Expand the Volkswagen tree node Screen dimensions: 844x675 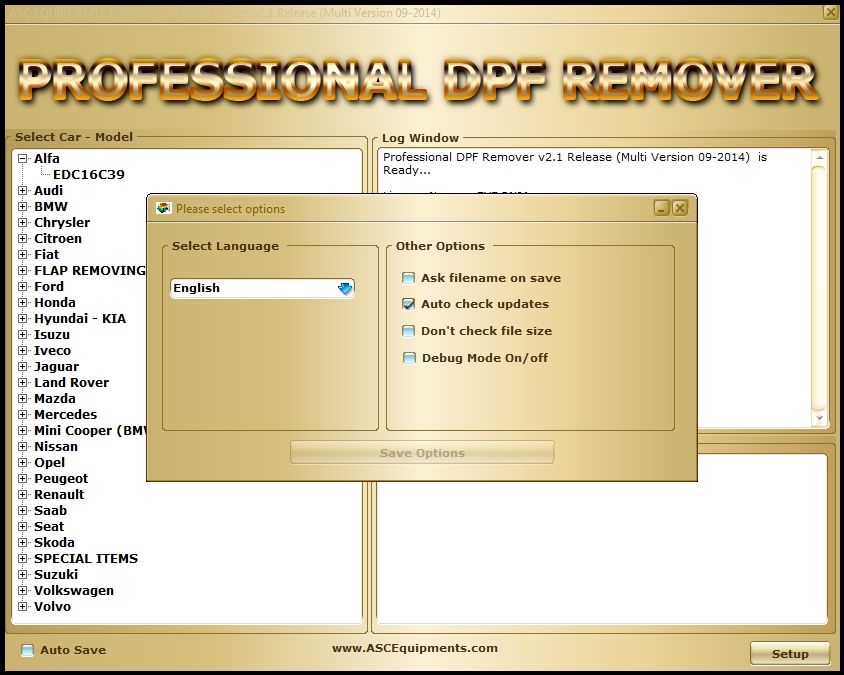[22, 590]
